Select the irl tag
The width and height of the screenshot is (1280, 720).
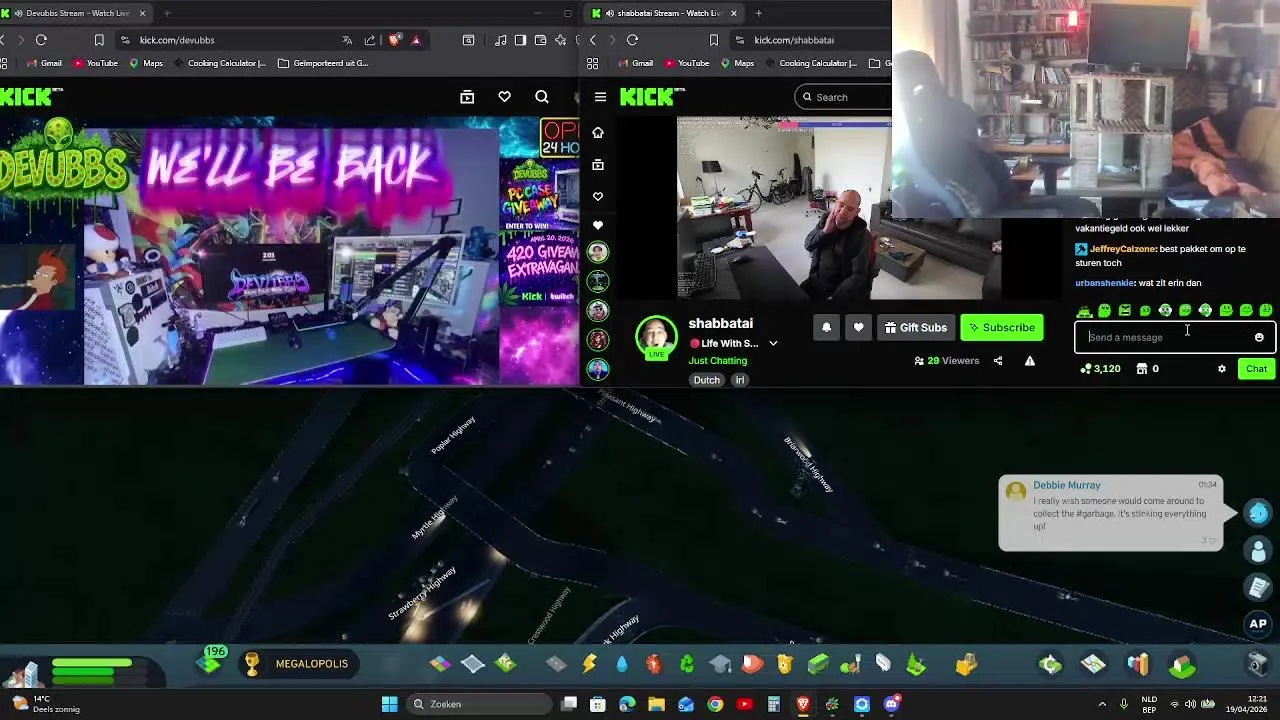pos(740,380)
